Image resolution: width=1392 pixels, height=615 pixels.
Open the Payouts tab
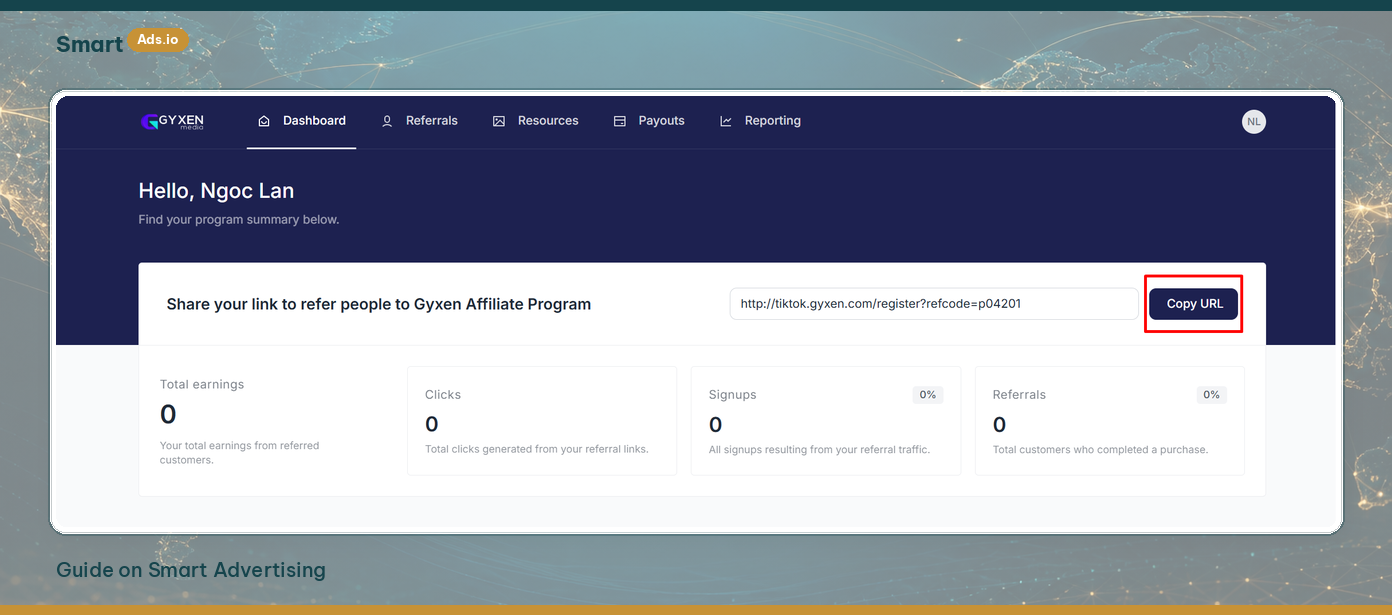[650, 121]
